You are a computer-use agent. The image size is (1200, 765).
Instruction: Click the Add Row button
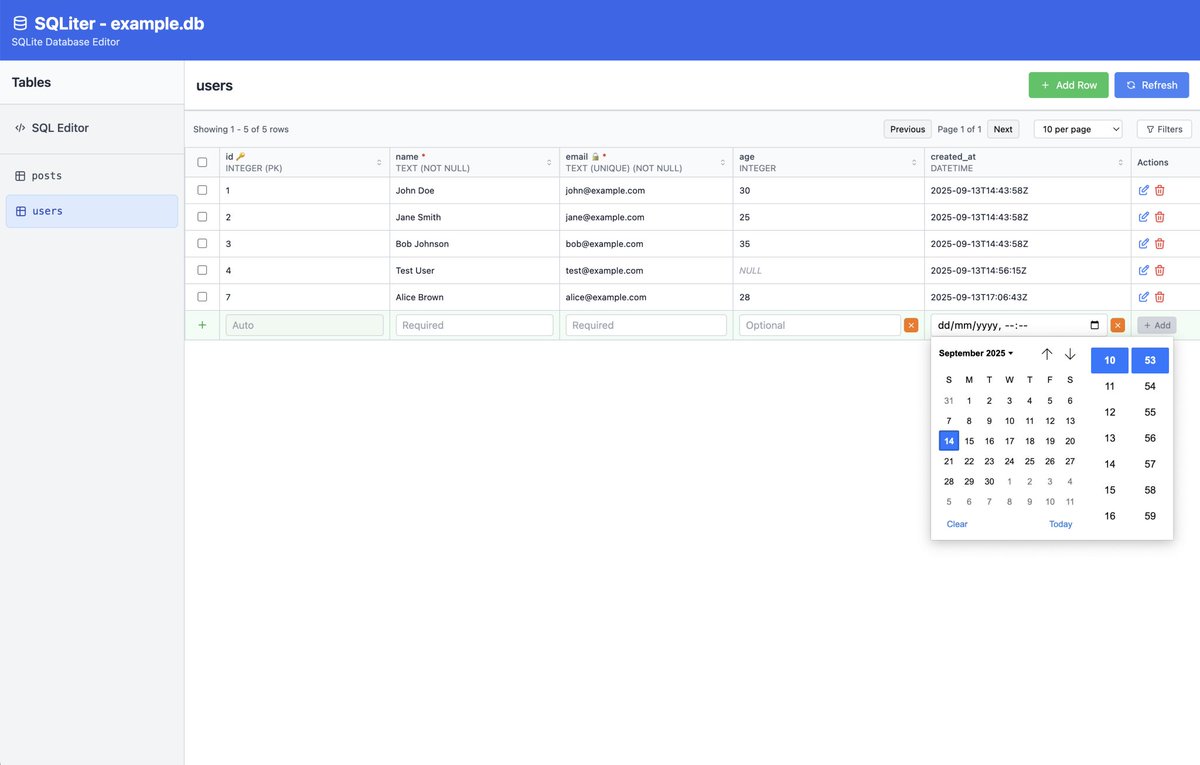coord(1069,85)
